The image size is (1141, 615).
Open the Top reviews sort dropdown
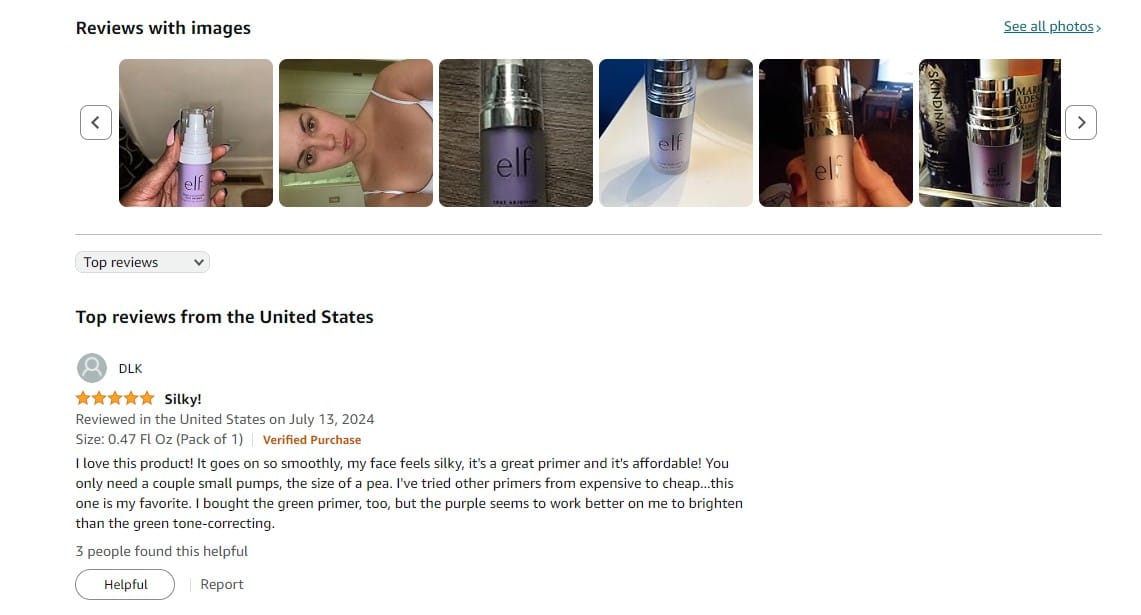point(142,262)
